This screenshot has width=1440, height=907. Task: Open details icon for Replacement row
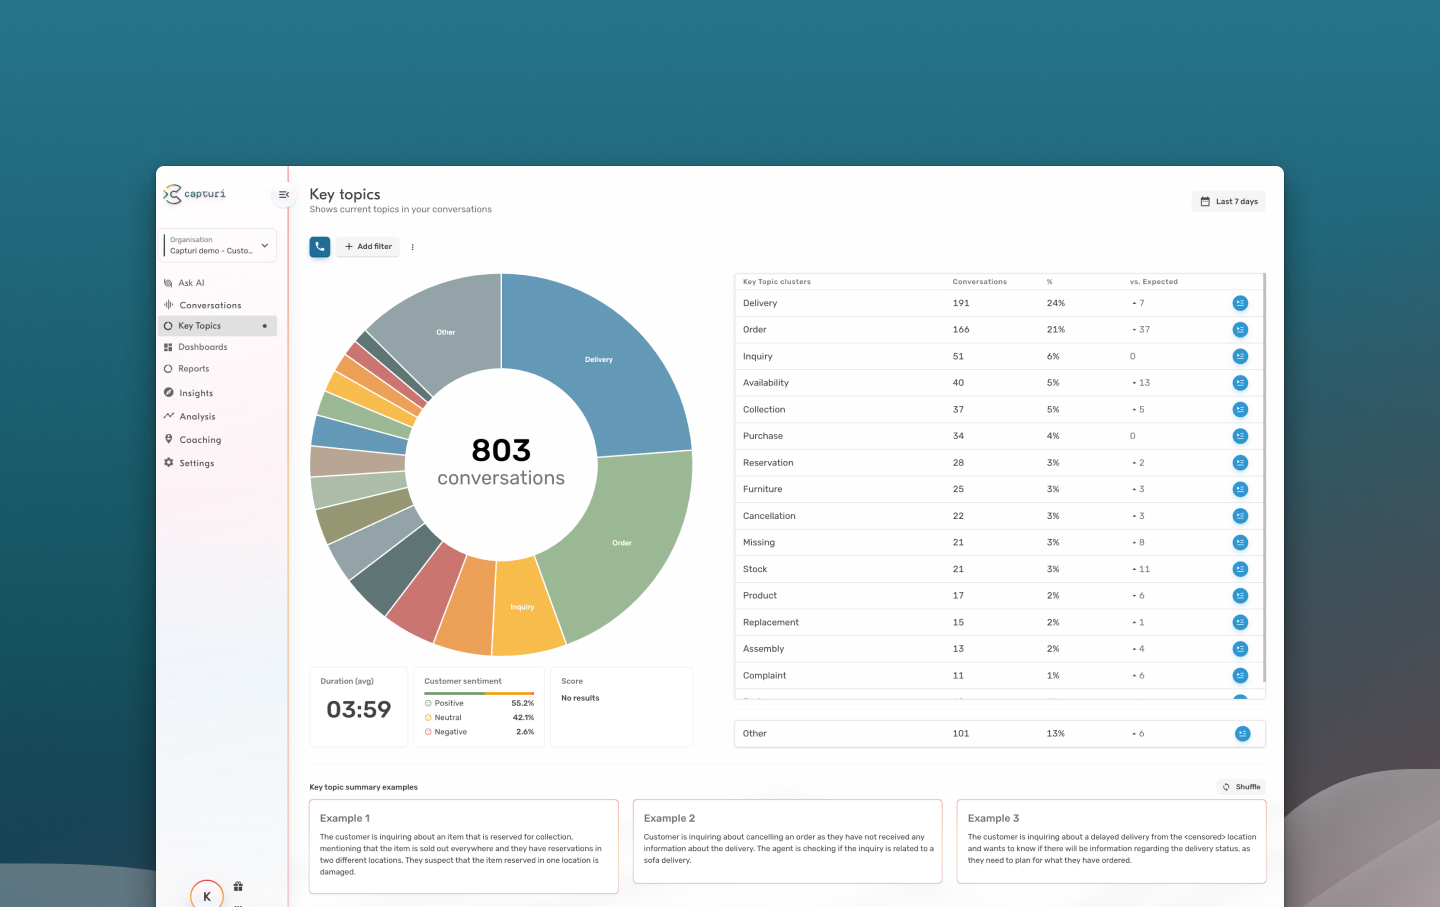pos(1240,622)
